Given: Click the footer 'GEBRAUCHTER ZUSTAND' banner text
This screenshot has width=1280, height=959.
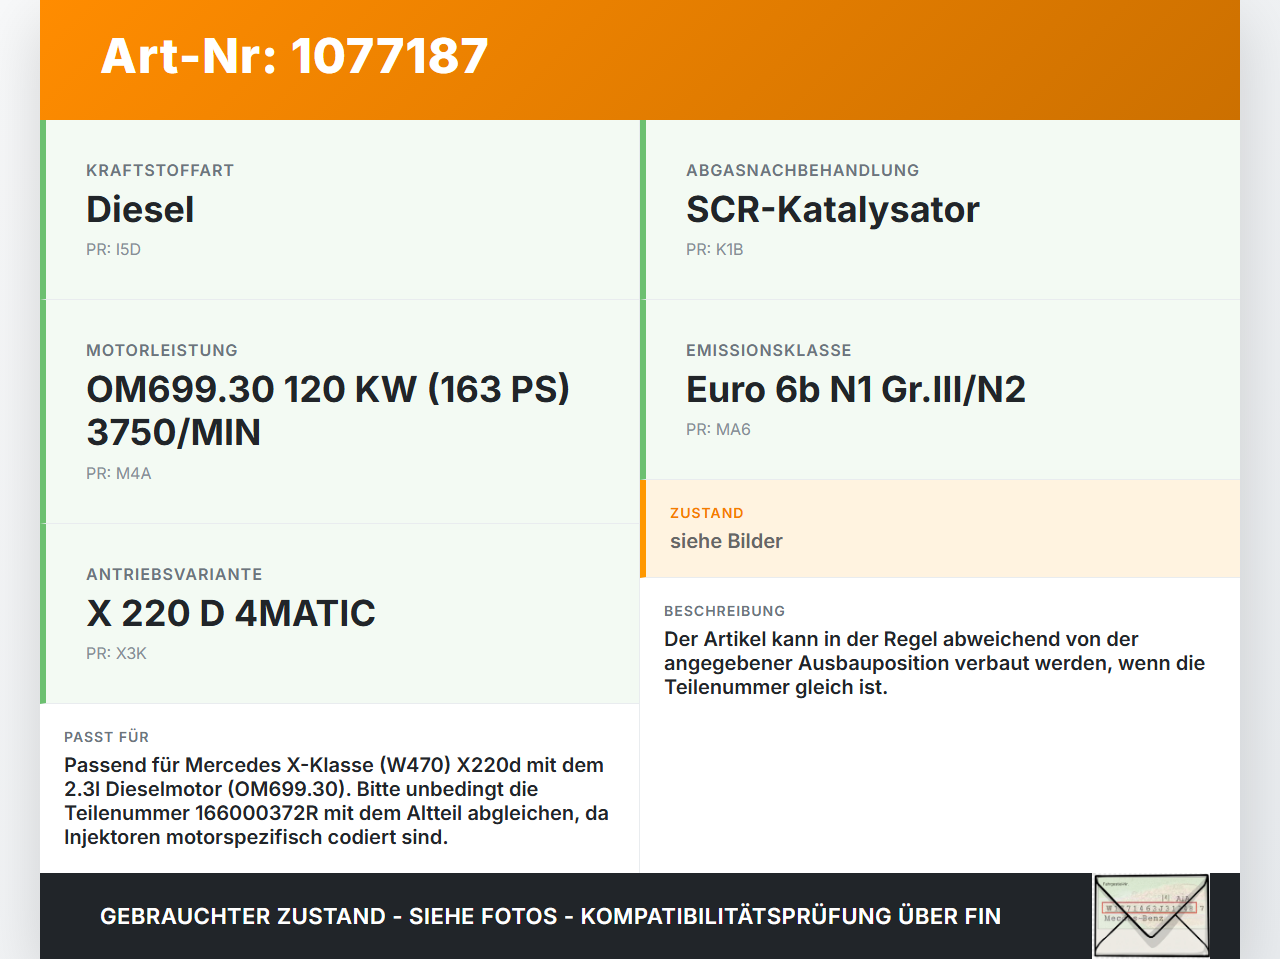Looking at the screenshot, I should pos(550,916).
